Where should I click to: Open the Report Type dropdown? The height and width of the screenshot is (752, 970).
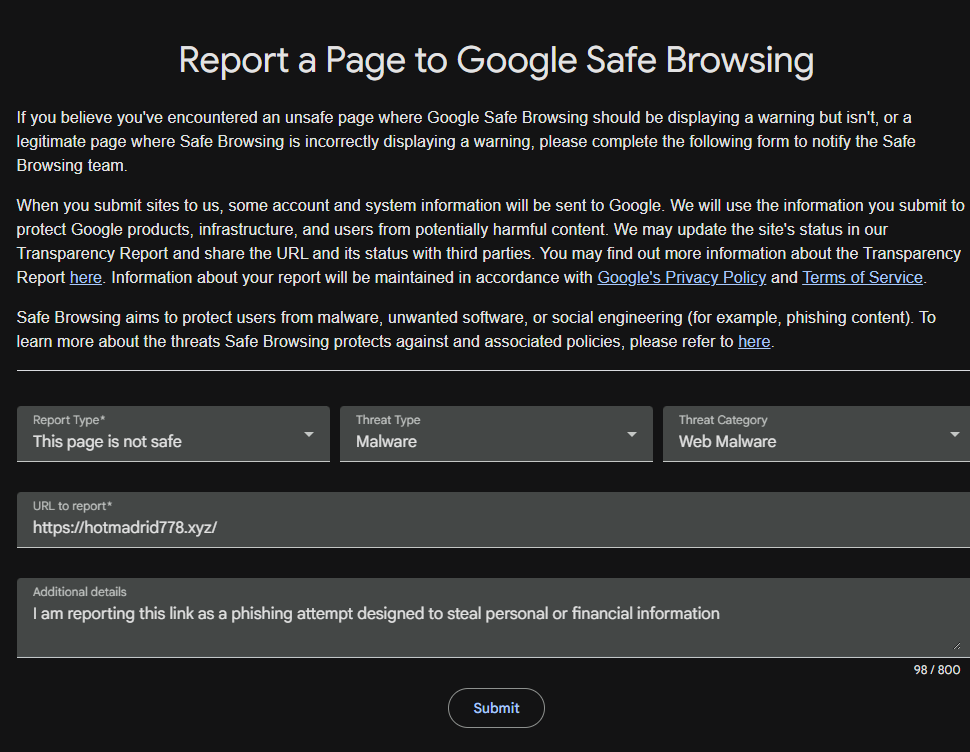(173, 434)
